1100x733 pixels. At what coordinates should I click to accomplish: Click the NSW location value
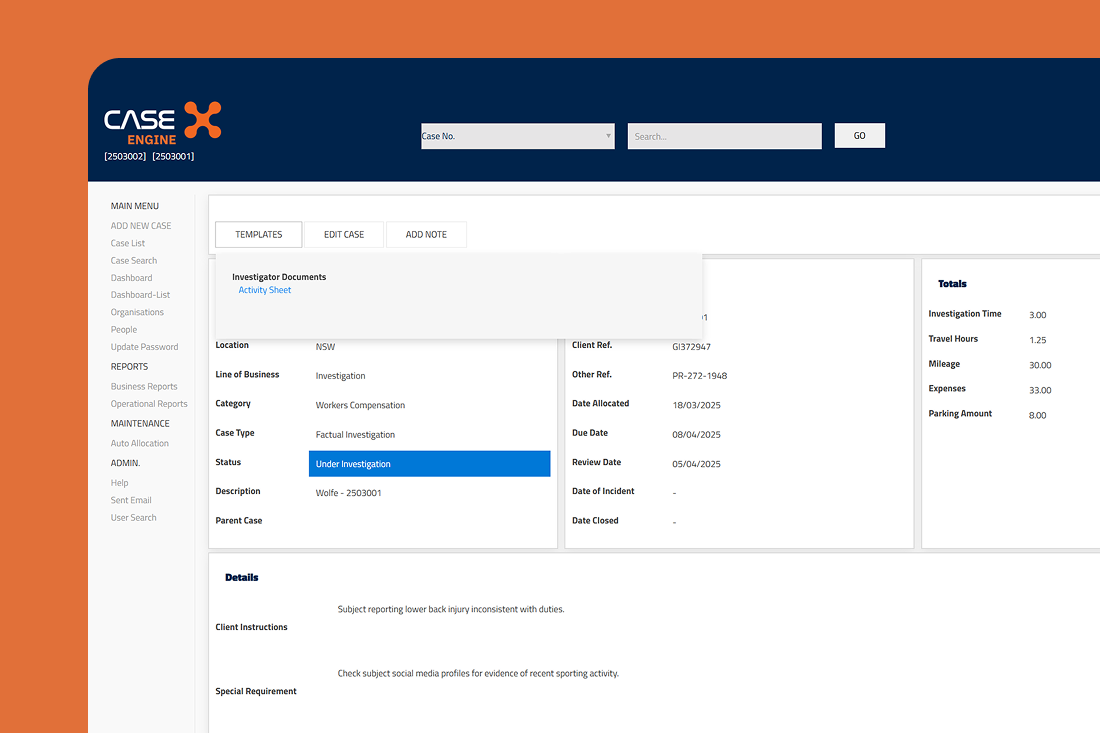coord(326,347)
